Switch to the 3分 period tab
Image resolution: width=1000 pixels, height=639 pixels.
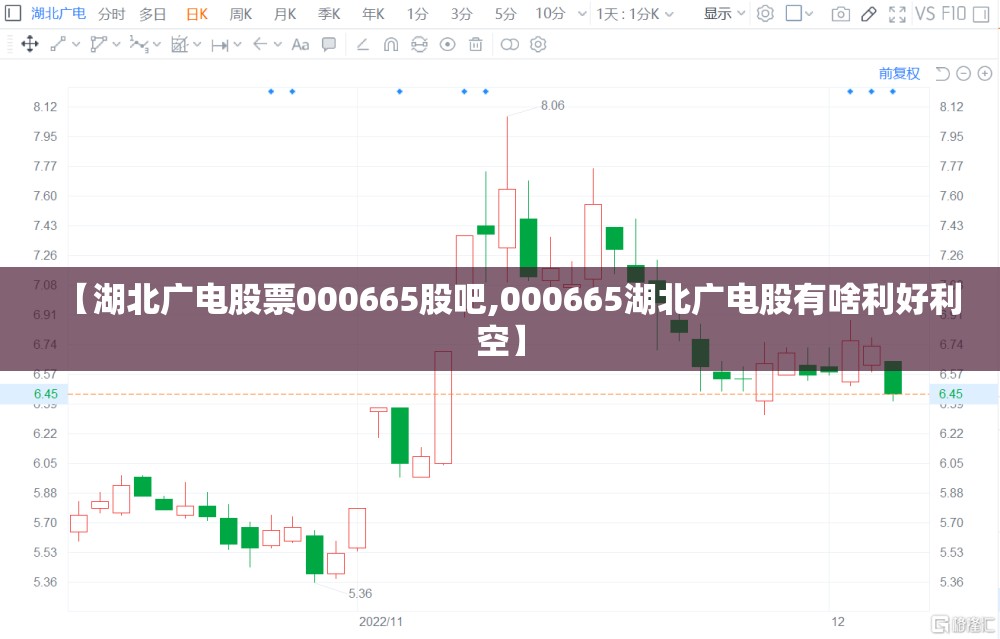(461, 14)
